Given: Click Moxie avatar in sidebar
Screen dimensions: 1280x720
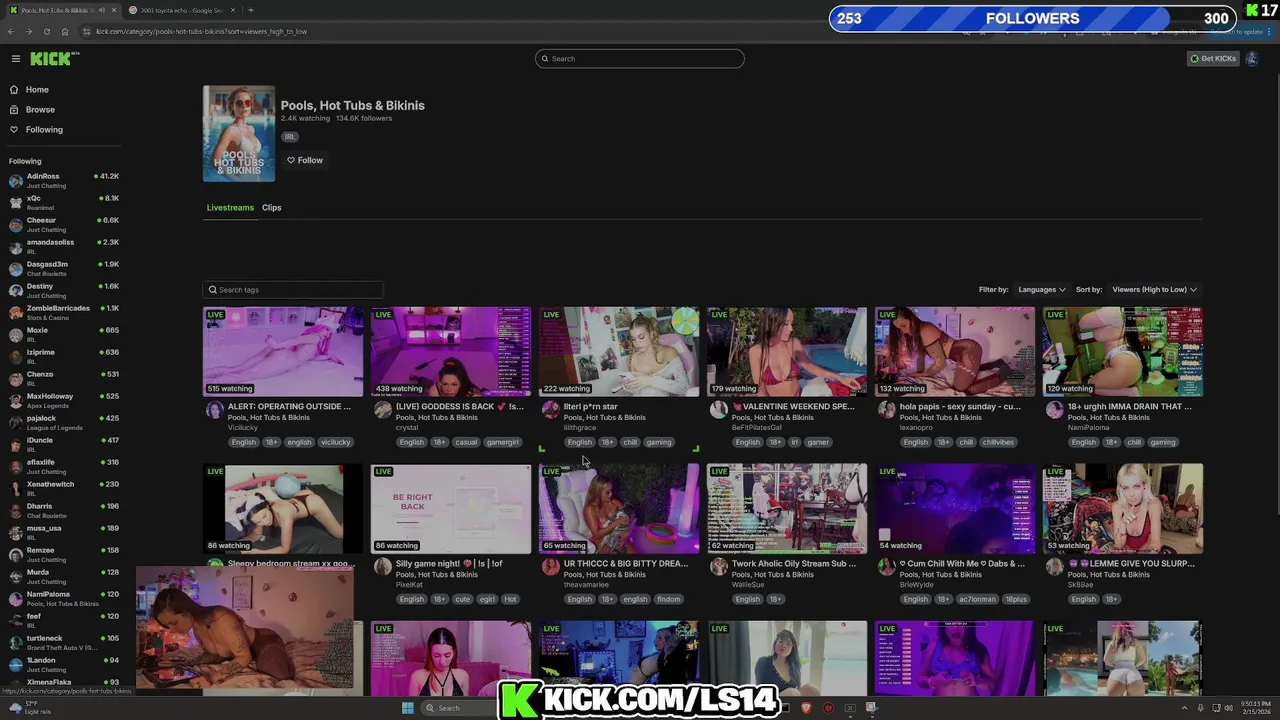Looking at the screenshot, I should [x=15, y=334].
